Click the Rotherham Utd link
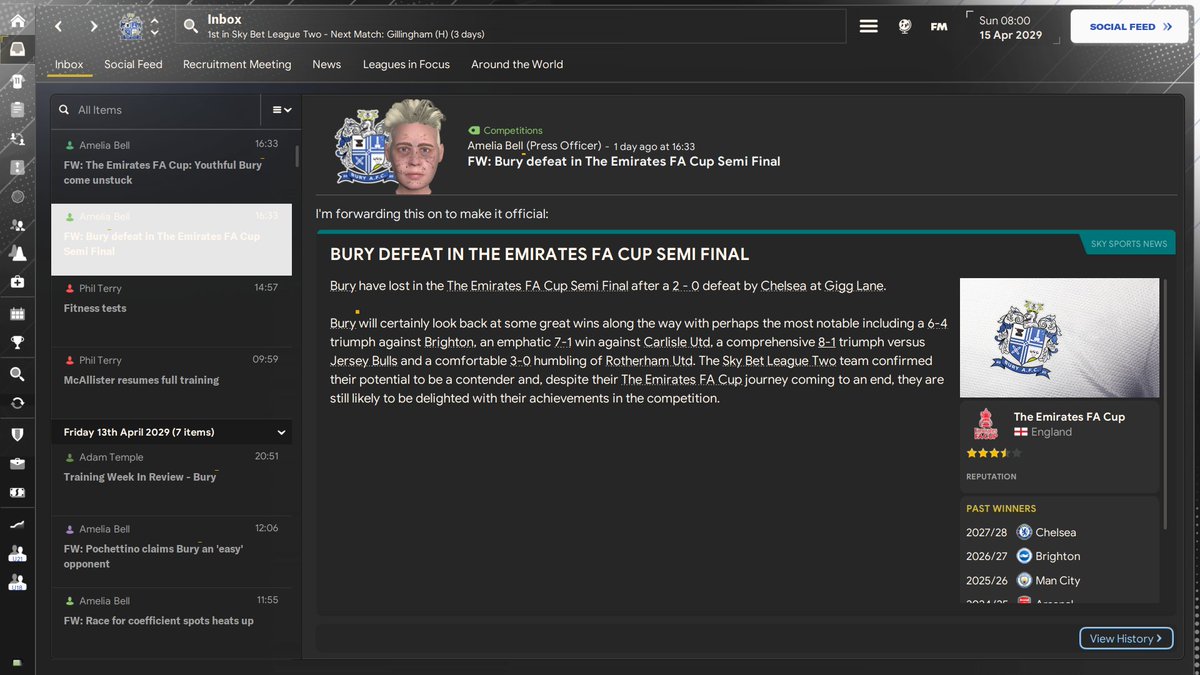Screen dimensions: 1200x675 click(x=648, y=361)
